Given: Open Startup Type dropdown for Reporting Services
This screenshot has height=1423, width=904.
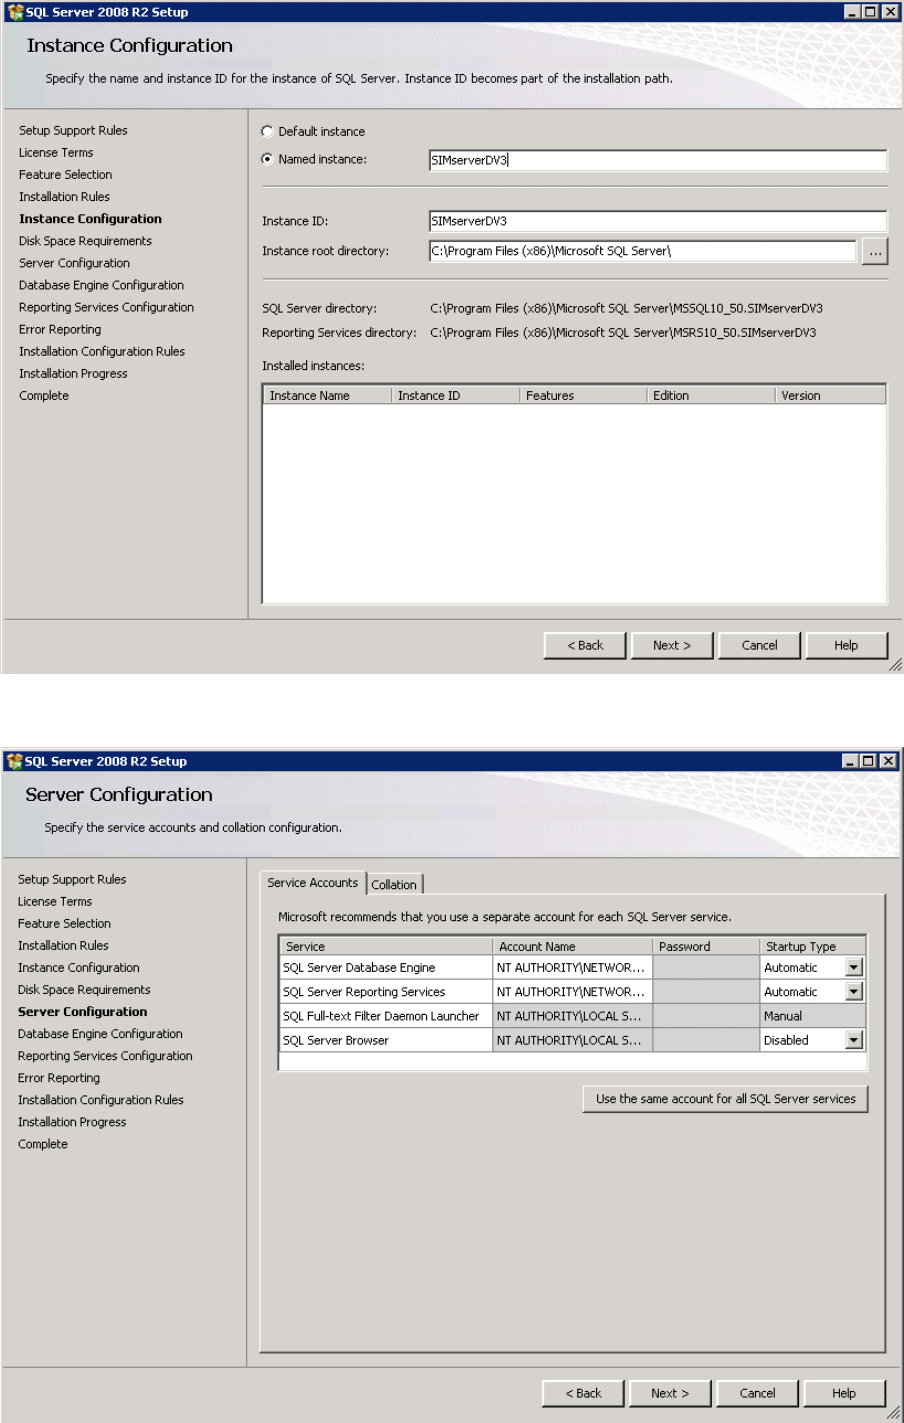Looking at the screenshot, I should [854, 992].
